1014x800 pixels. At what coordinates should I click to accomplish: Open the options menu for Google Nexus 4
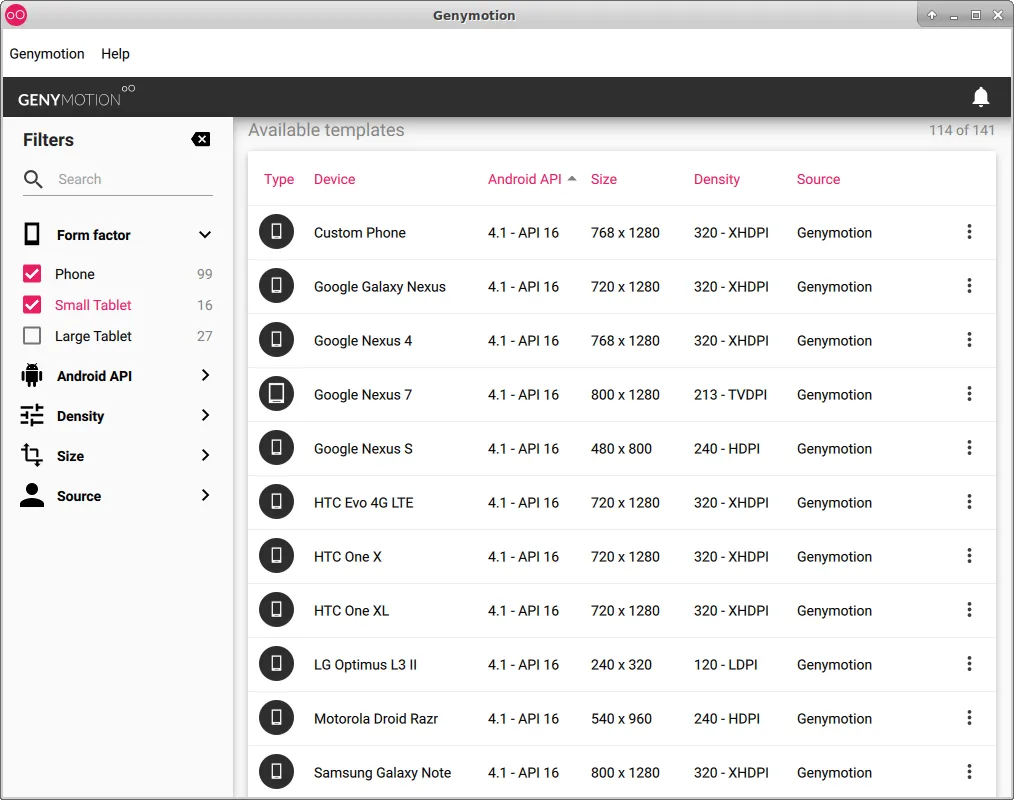point(969,340)
